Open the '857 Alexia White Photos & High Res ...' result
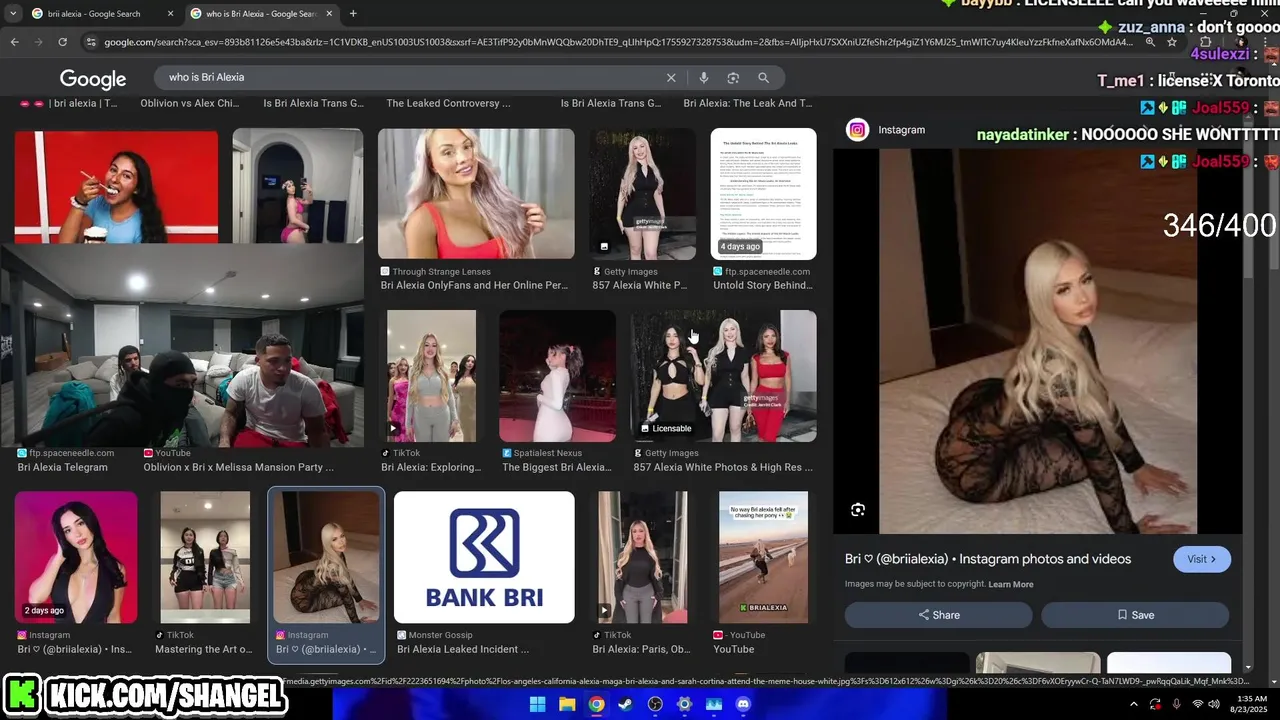1280x720 pixels. point(723,467)
